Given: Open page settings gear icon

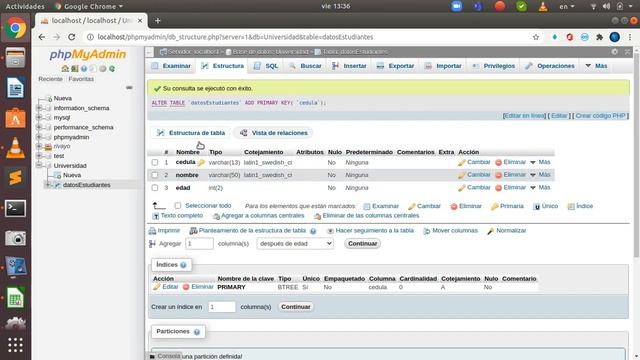Looking at the screenshot, I should click(x=615, y=52).
